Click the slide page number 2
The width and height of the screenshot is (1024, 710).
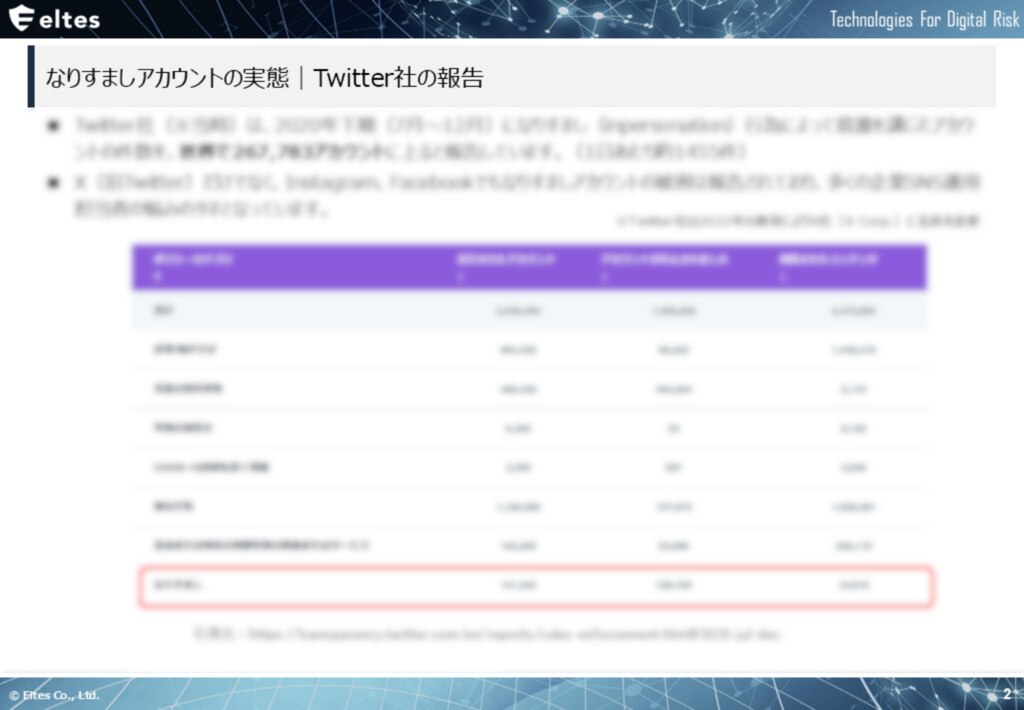1006,693
